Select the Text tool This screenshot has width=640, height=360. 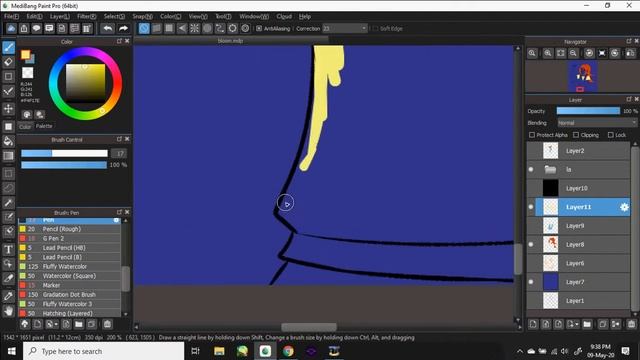coord(9,249)
